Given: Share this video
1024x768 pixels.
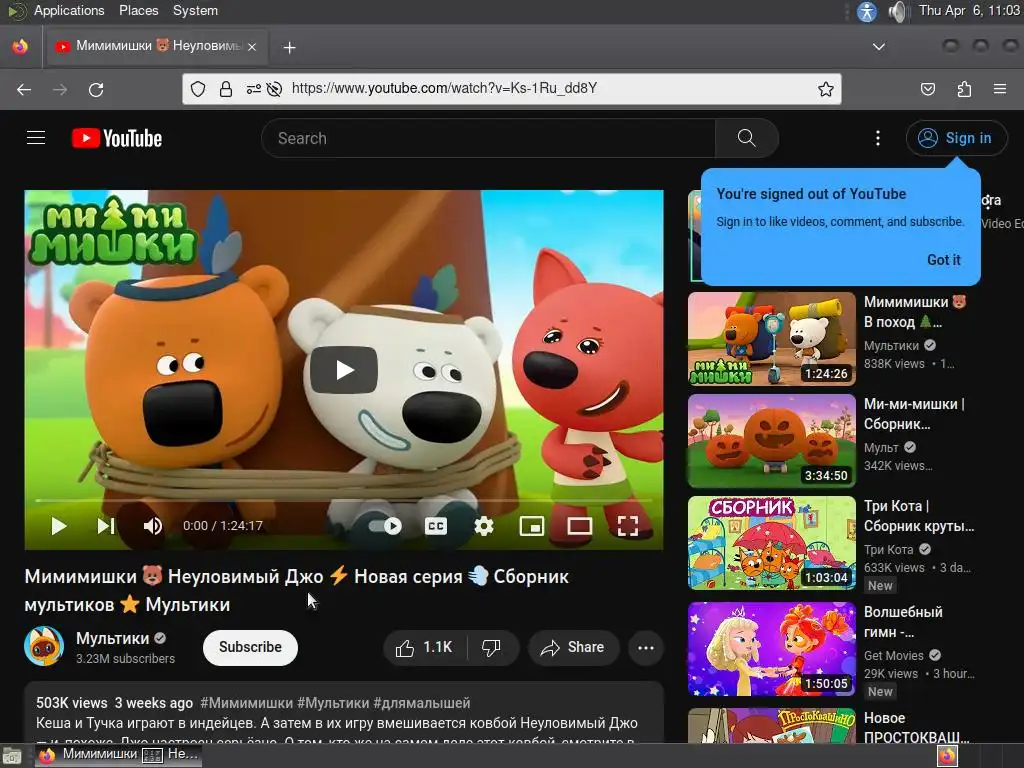Looking at the screenshot, I should pyautogui.click(x=573, y=647).
